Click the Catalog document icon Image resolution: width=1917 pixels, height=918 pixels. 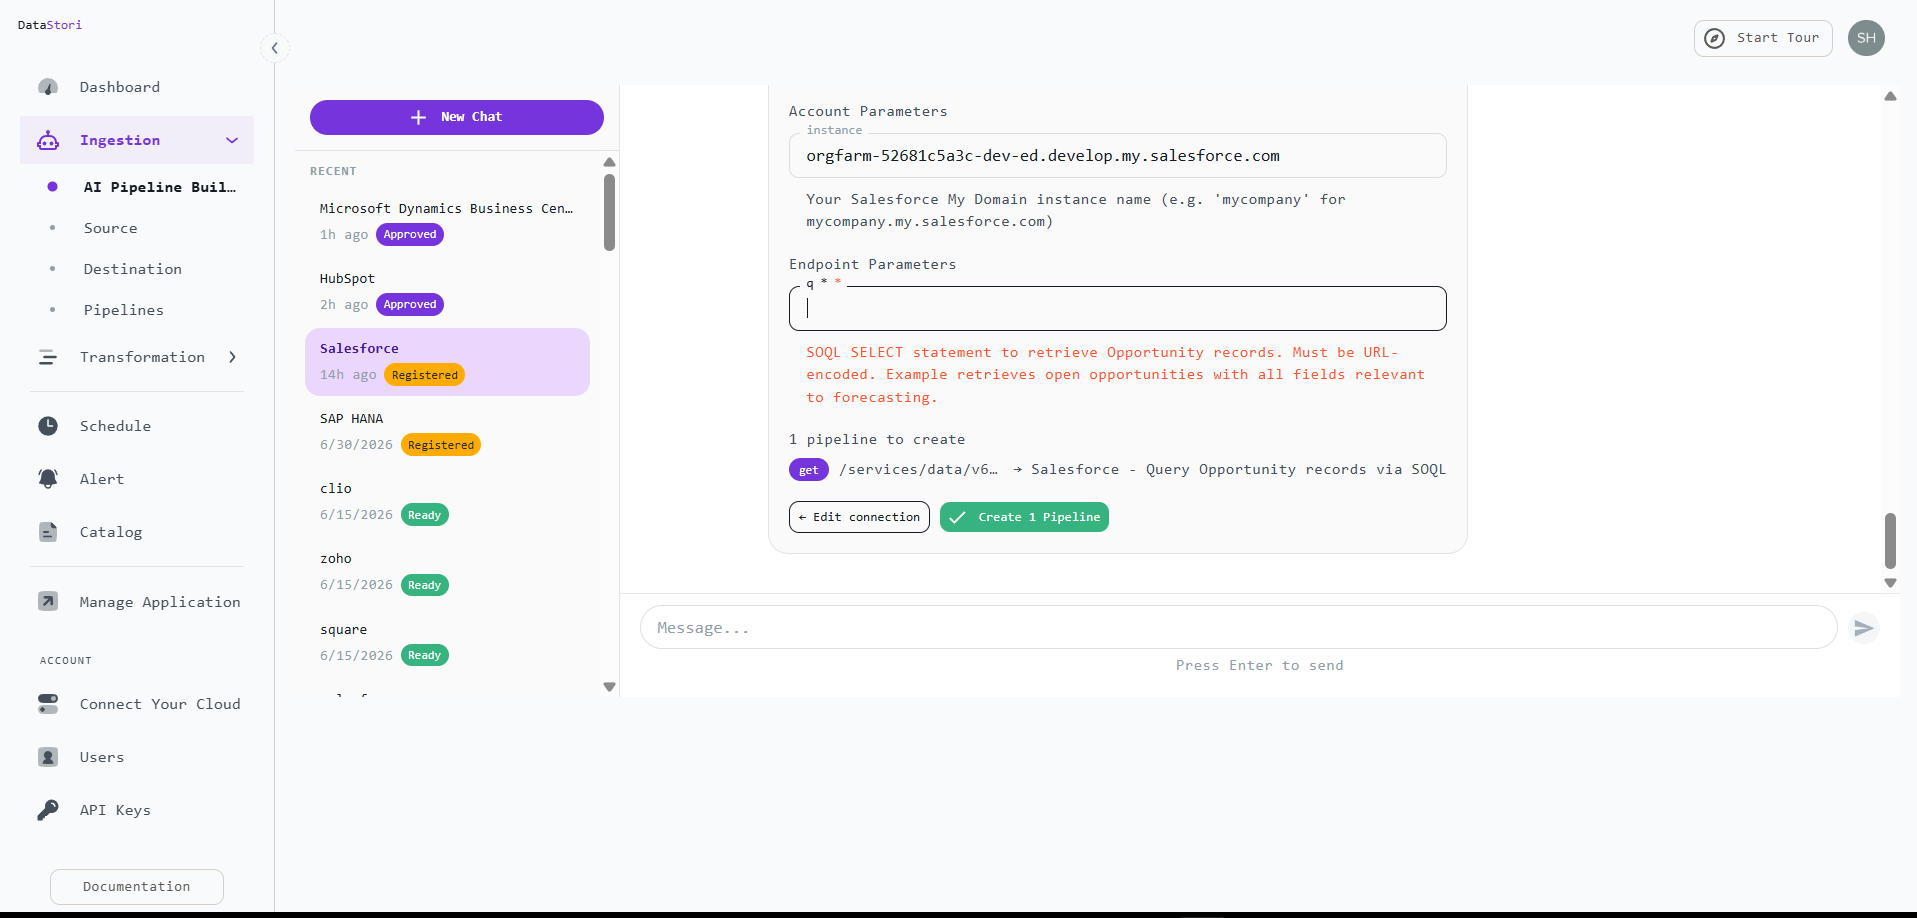click(48, 532)
